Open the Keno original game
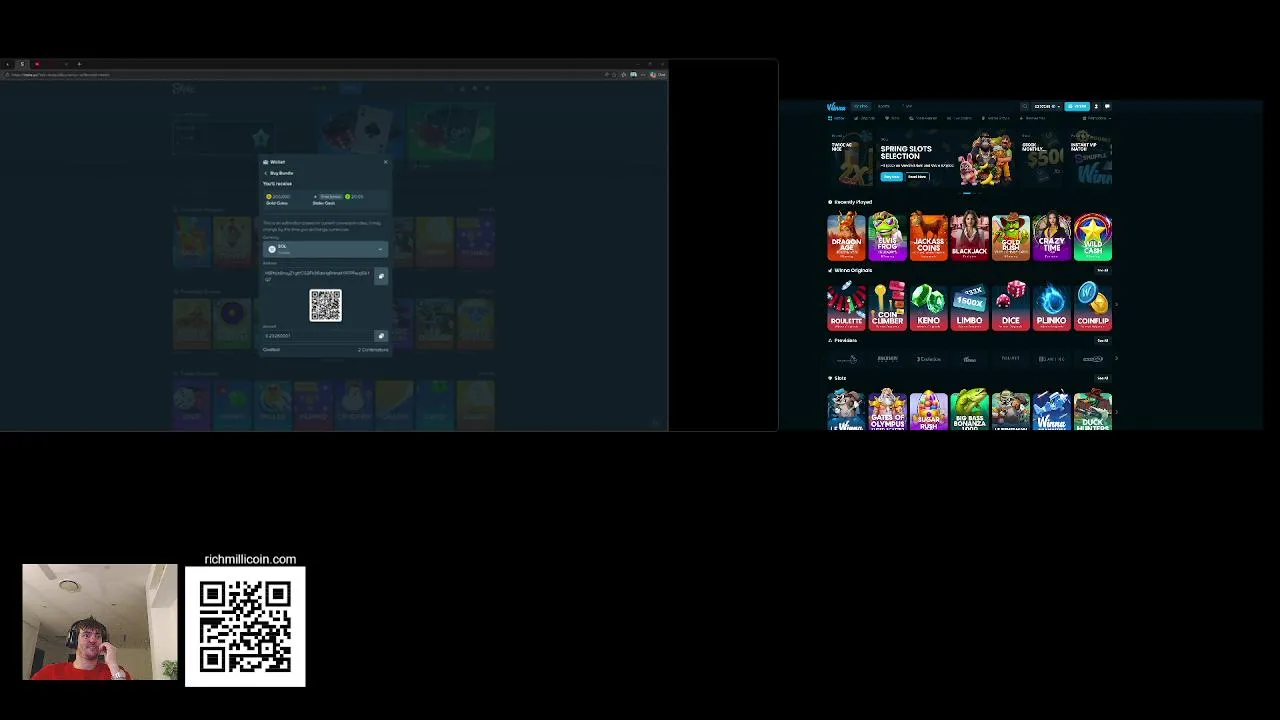 tap(928, 305)
